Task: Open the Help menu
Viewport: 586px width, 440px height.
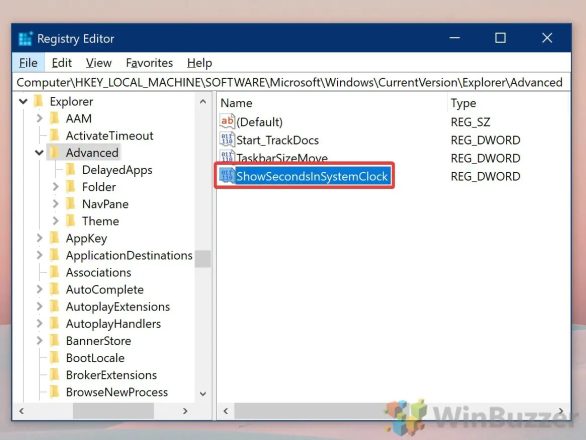Action: click(x=200, y=63)
